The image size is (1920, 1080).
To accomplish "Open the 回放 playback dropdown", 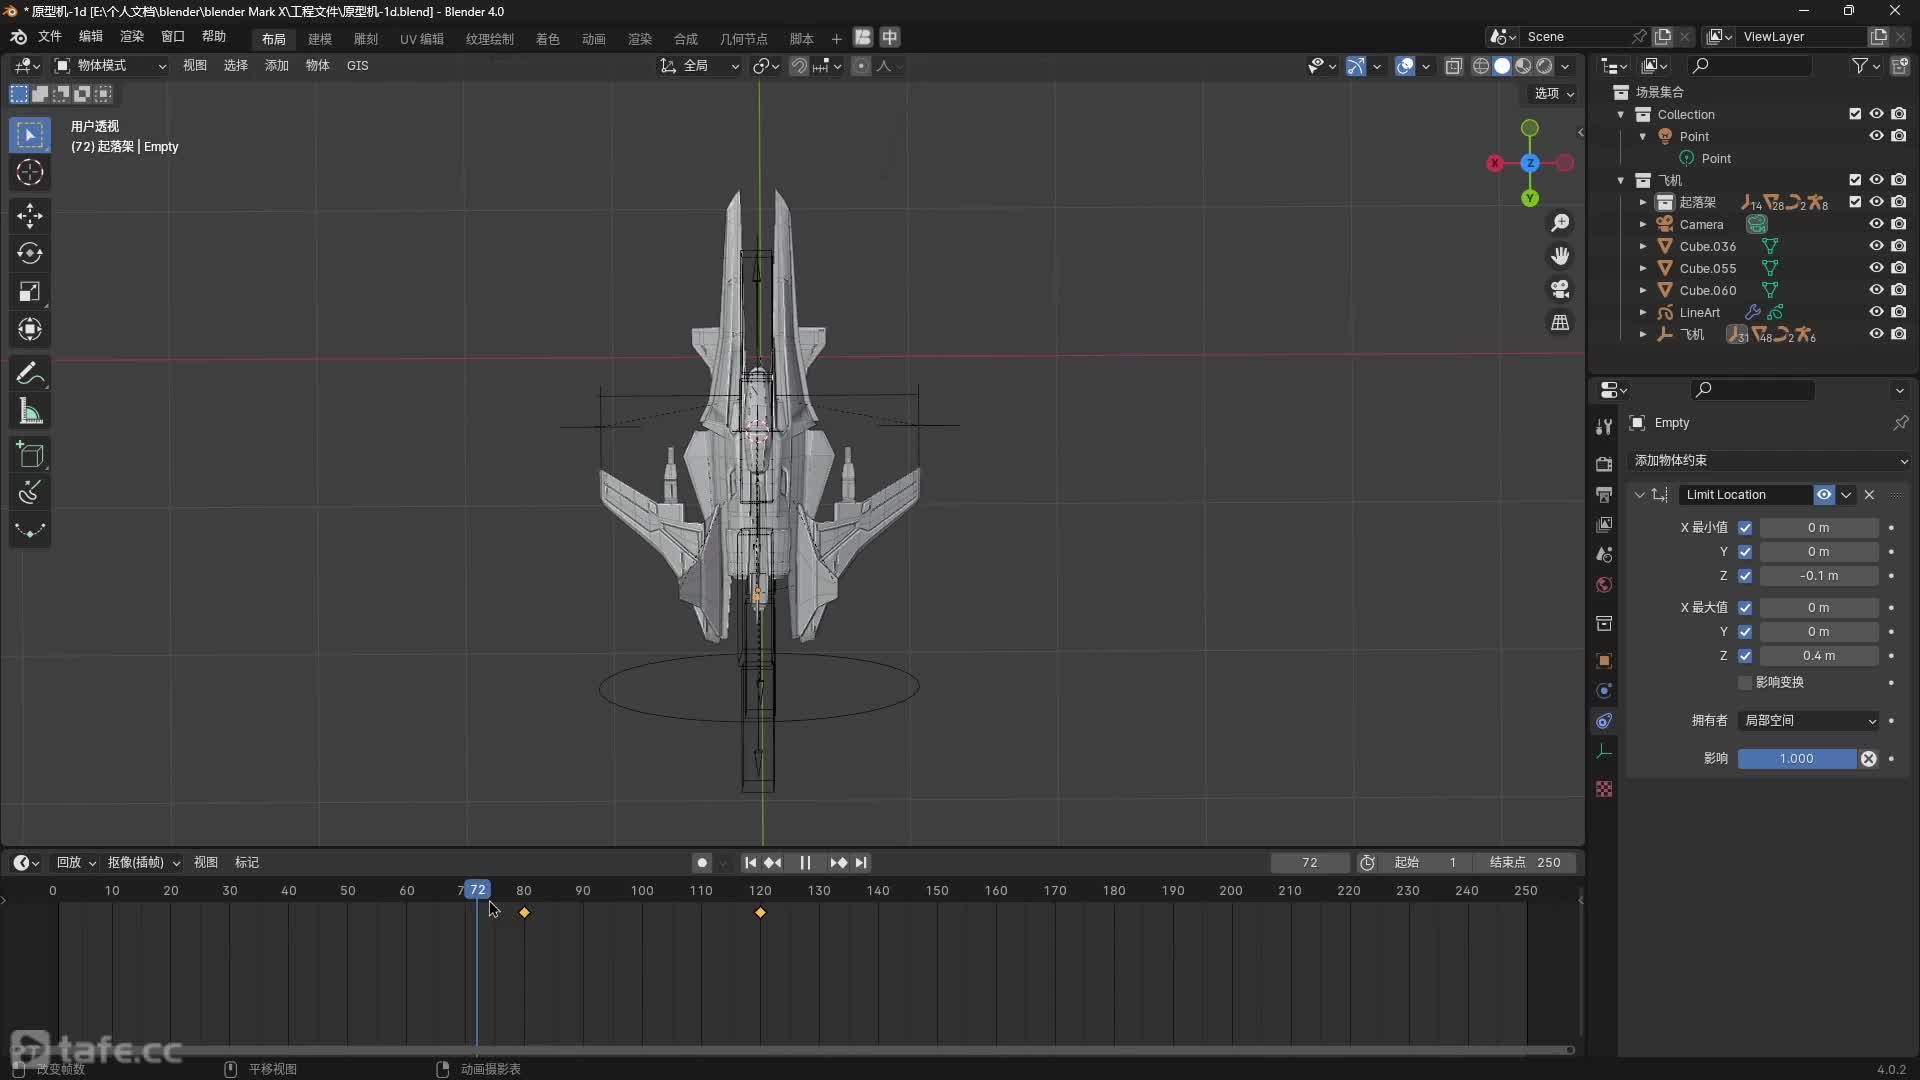I will (x=76, y=863).
